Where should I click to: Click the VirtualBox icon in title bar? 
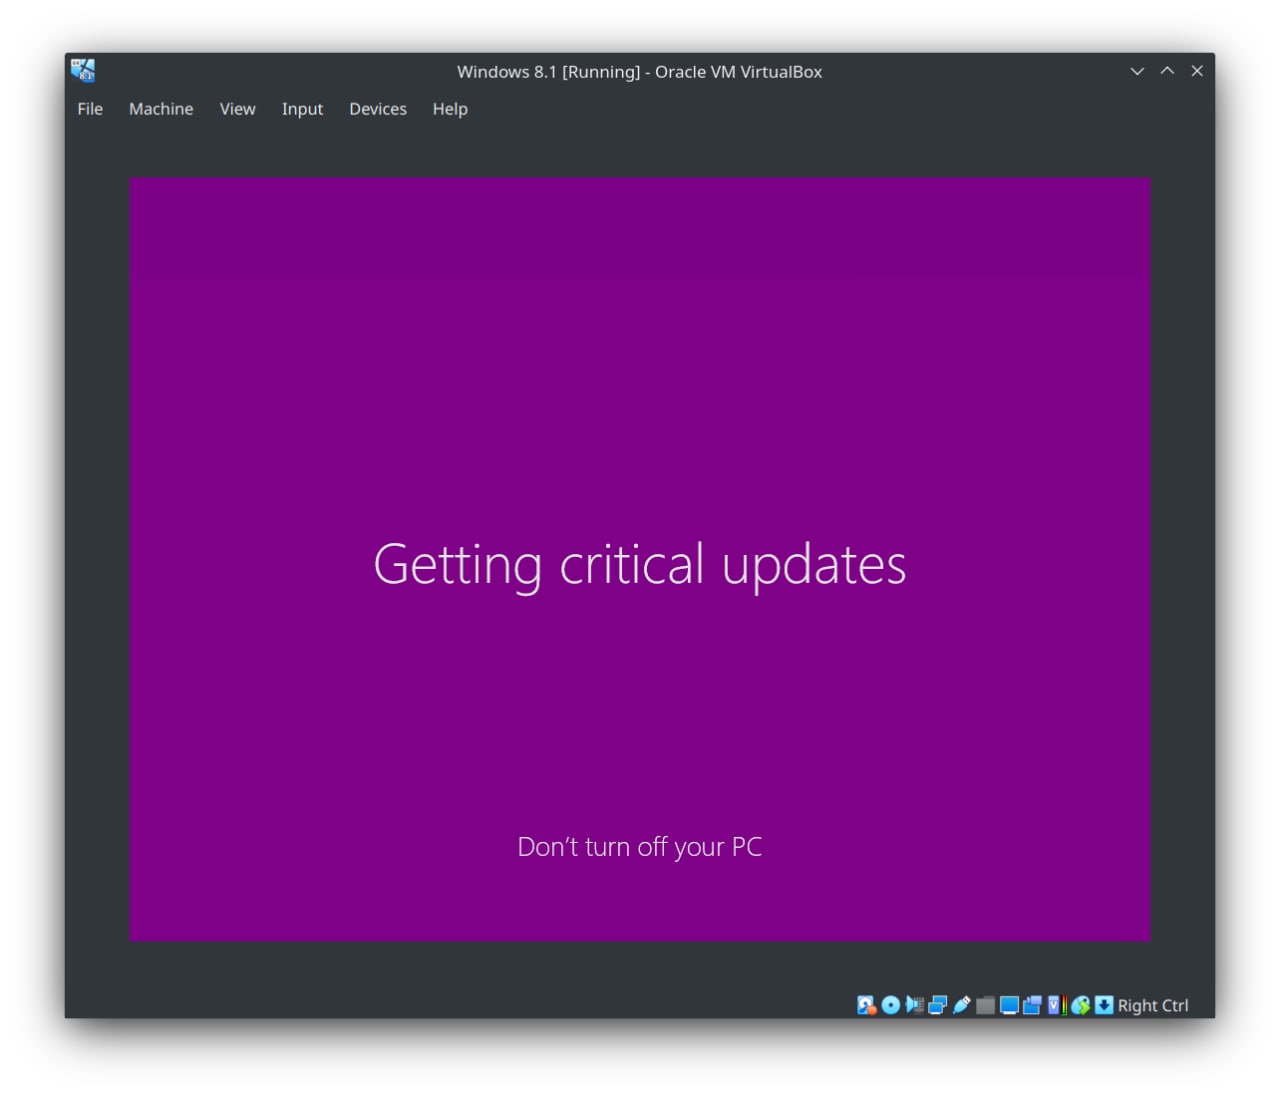[x=82, y=70]
